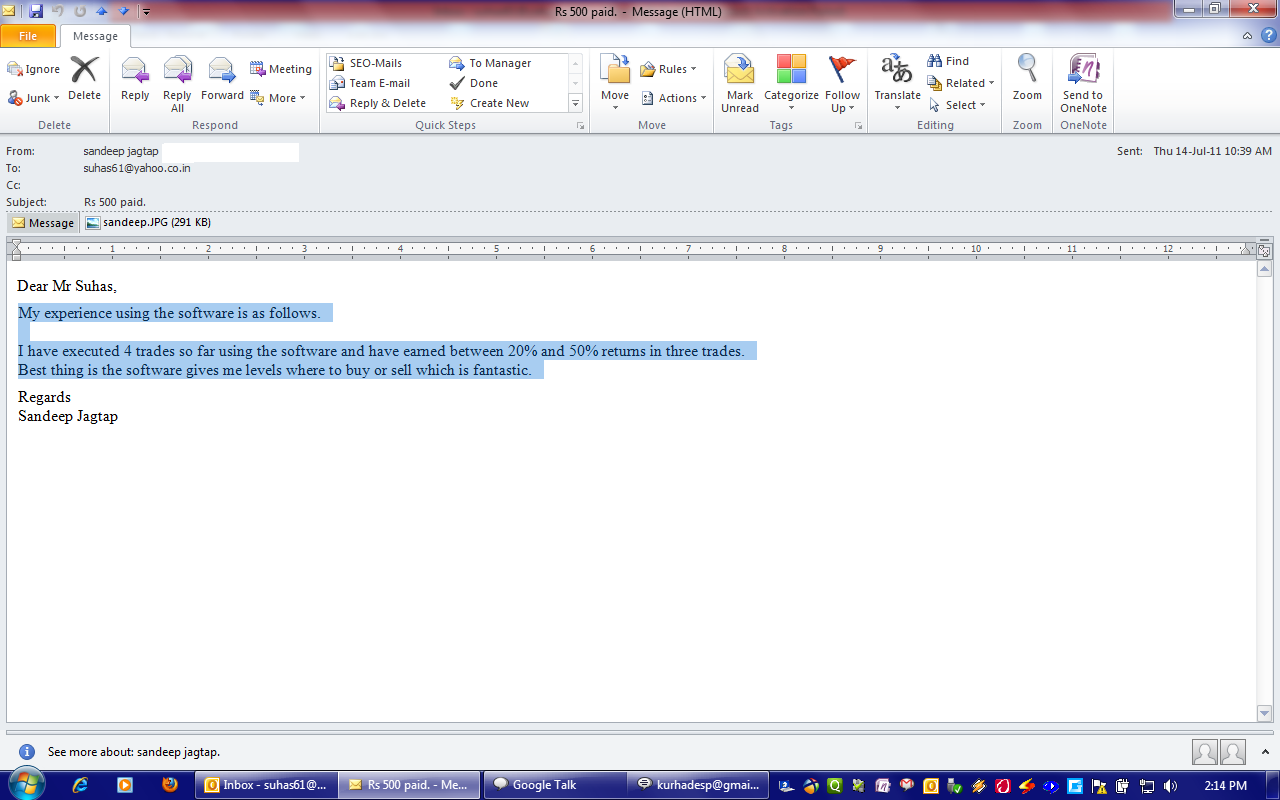Reply with a Meeting
This screenshot has height=800, width=1280.
(x=281, y=69)
